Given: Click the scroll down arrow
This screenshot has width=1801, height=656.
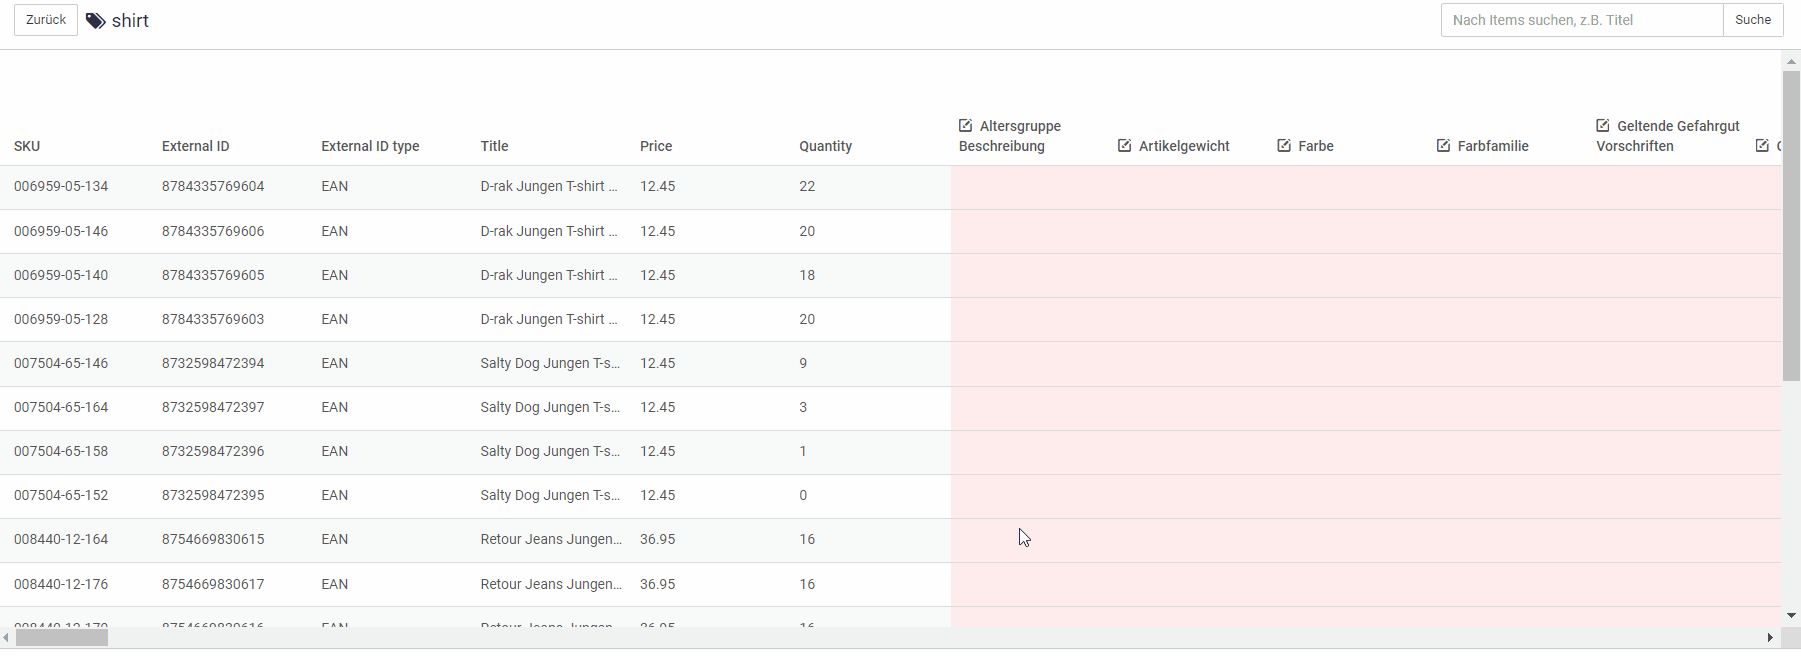Looking at the screenshot, I should (x=1791, y=616).
